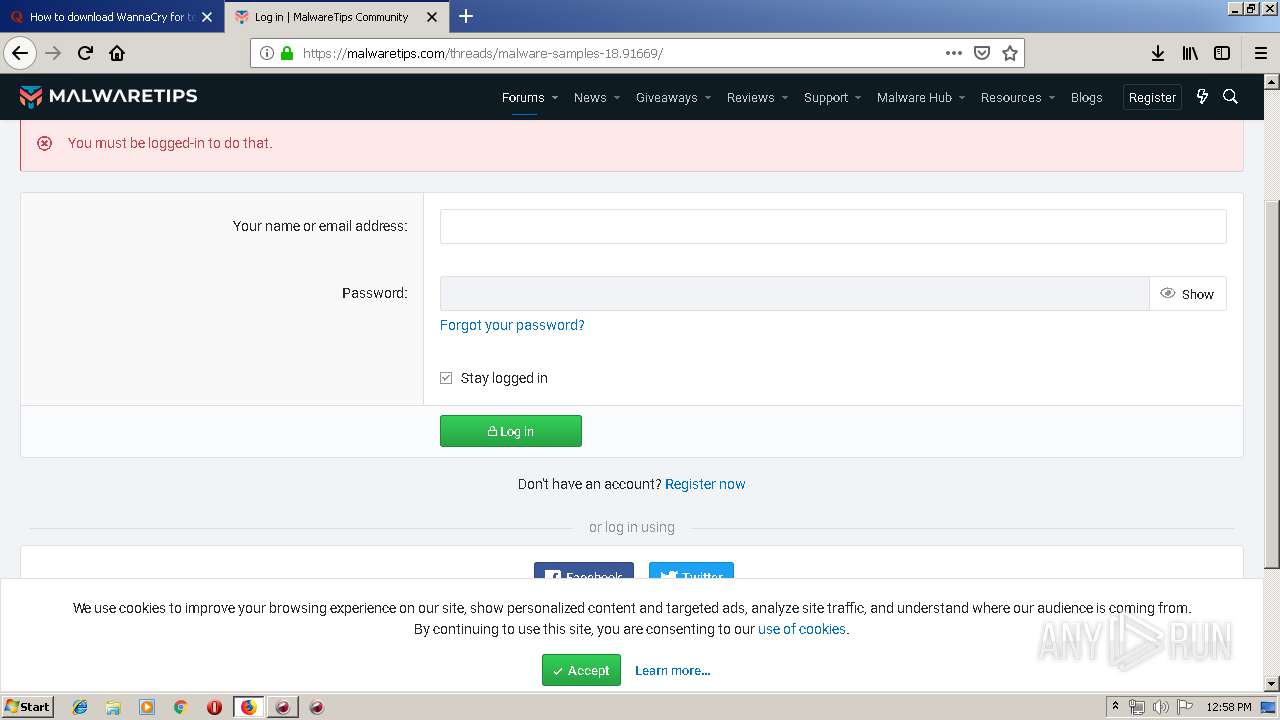
Task: Toggle the Stay logged in checkbox
Action: coord(446,378)
